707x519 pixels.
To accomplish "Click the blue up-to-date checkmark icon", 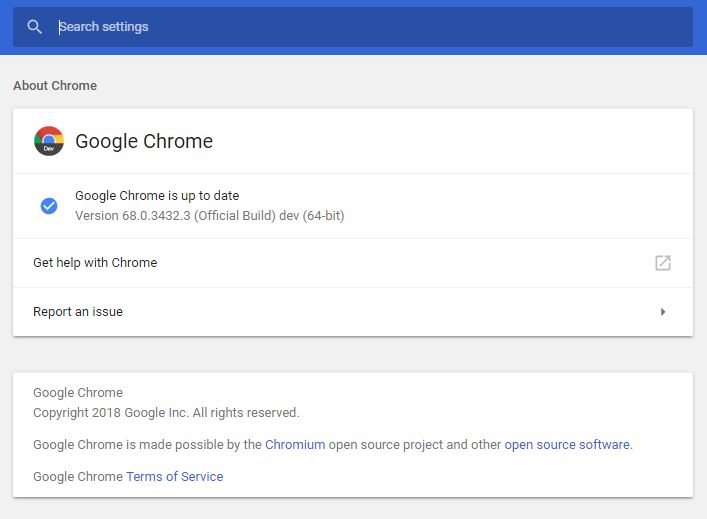I will click(x=49, y=206).
